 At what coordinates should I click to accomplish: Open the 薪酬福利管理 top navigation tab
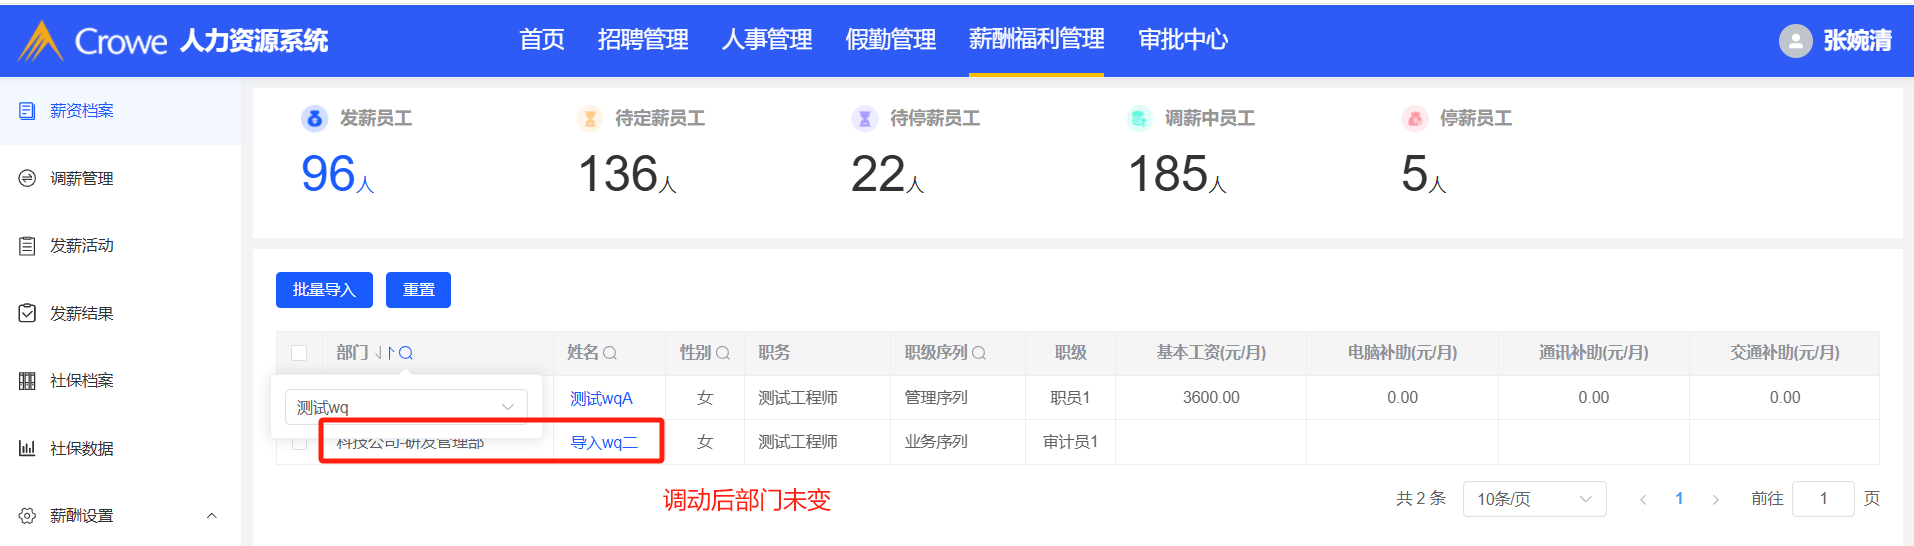[1036, 40]
